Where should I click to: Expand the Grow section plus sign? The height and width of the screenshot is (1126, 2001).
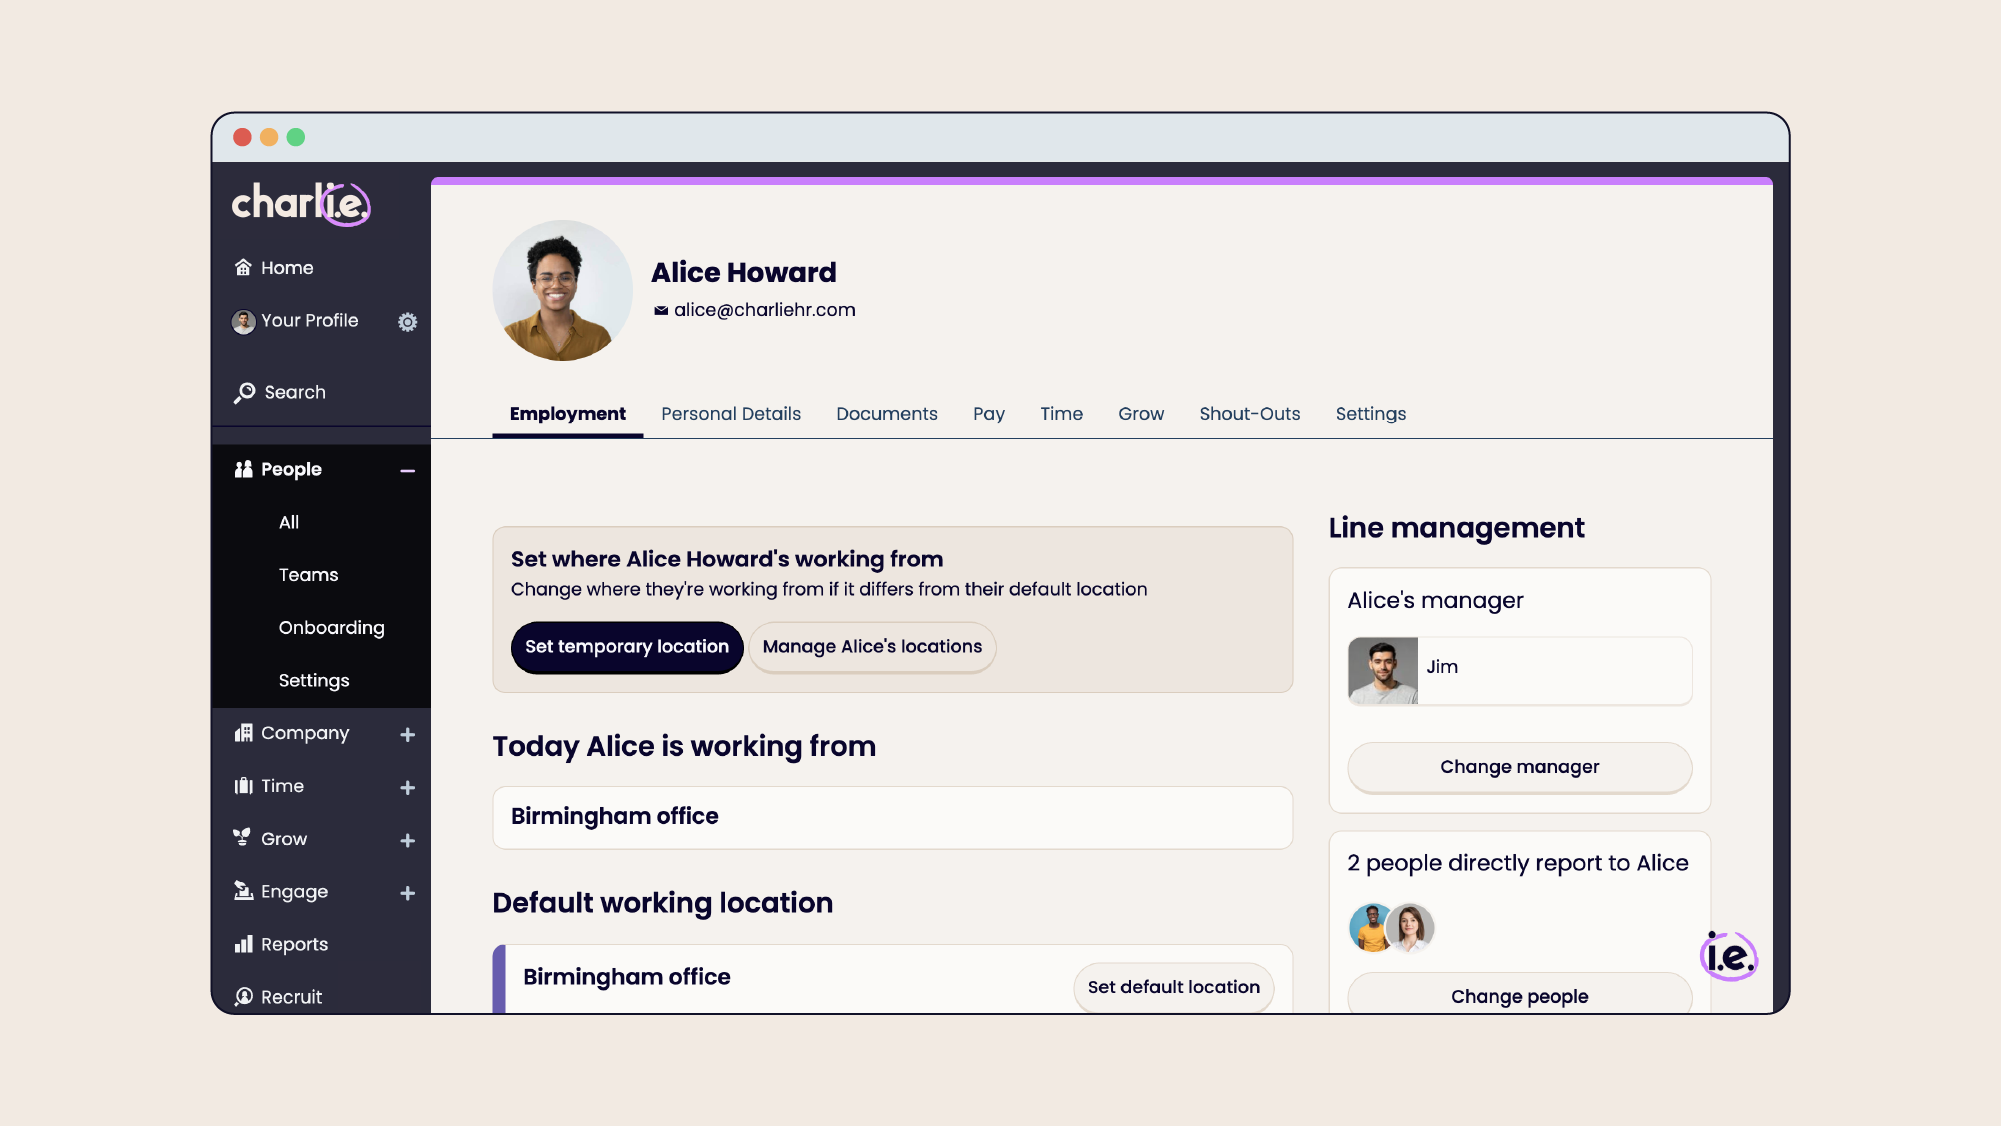tap(408, 841)
